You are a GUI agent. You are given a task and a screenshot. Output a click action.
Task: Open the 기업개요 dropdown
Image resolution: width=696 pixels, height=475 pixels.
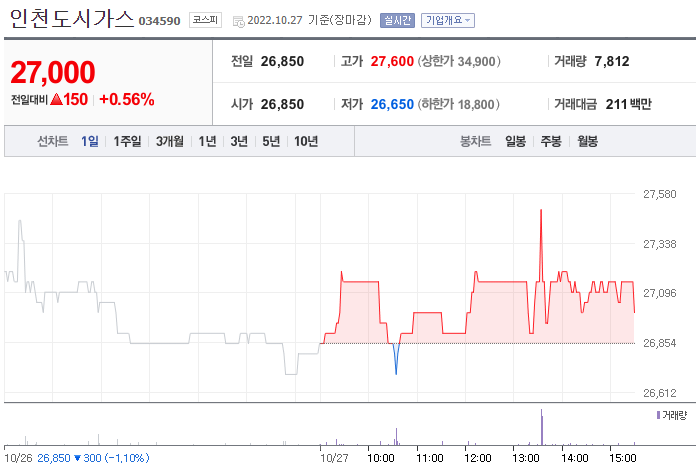click(x=447, y=20)
